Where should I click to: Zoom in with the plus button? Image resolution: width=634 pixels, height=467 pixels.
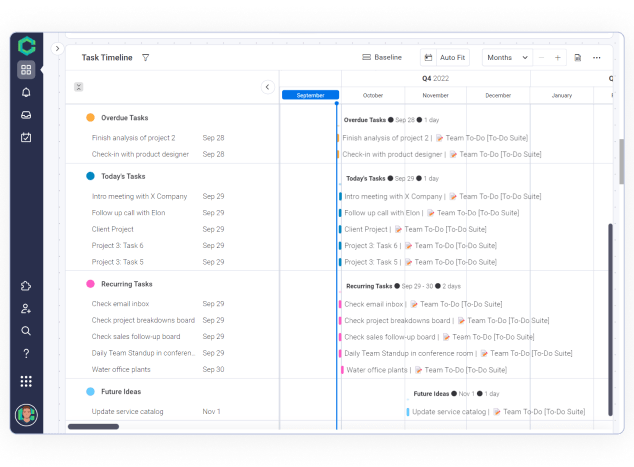click(558, 57)
